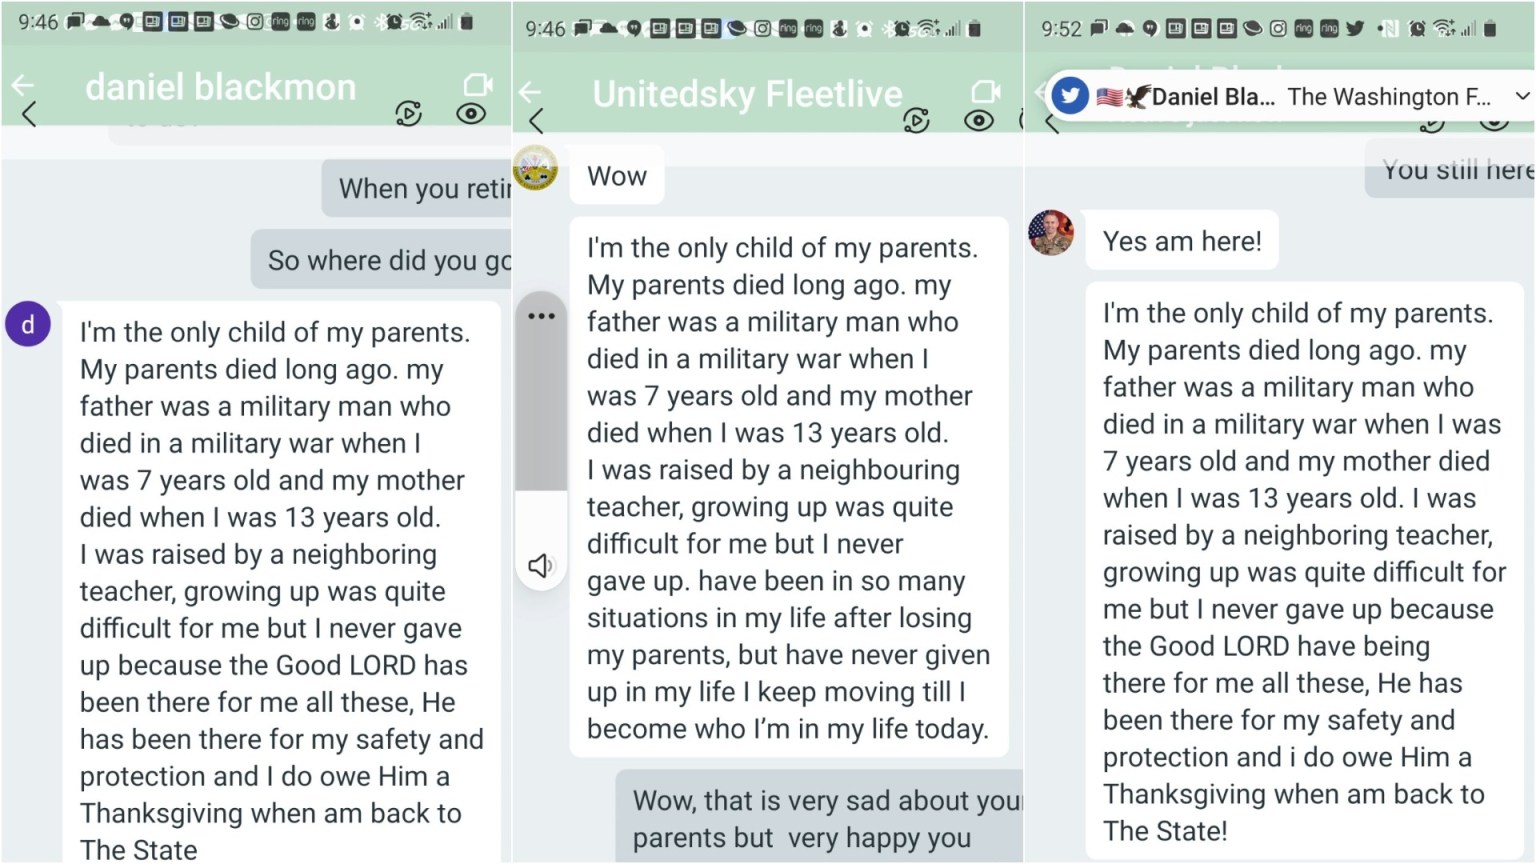Tap the blue Twitter bird notification icon

pos(1070,96)
